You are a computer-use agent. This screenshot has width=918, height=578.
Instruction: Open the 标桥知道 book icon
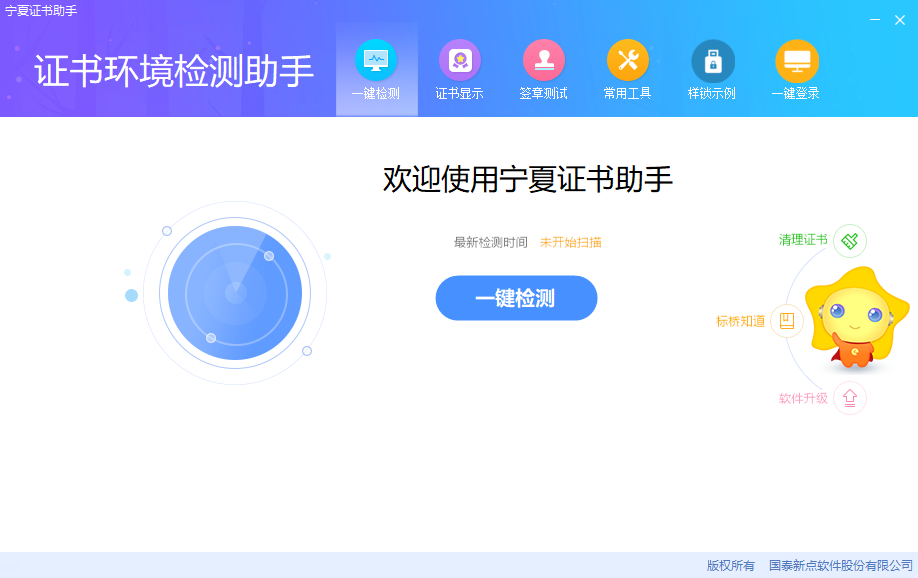point(786,321)
